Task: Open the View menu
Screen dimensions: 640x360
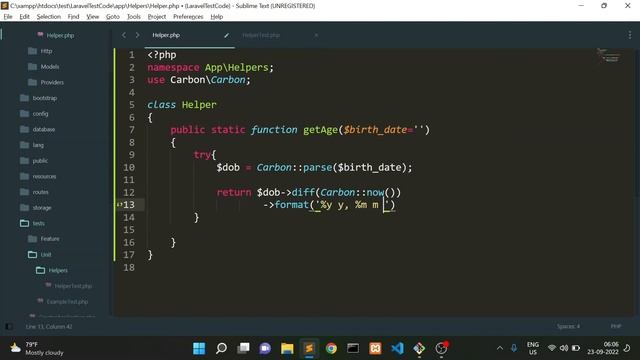Action: 93,17
